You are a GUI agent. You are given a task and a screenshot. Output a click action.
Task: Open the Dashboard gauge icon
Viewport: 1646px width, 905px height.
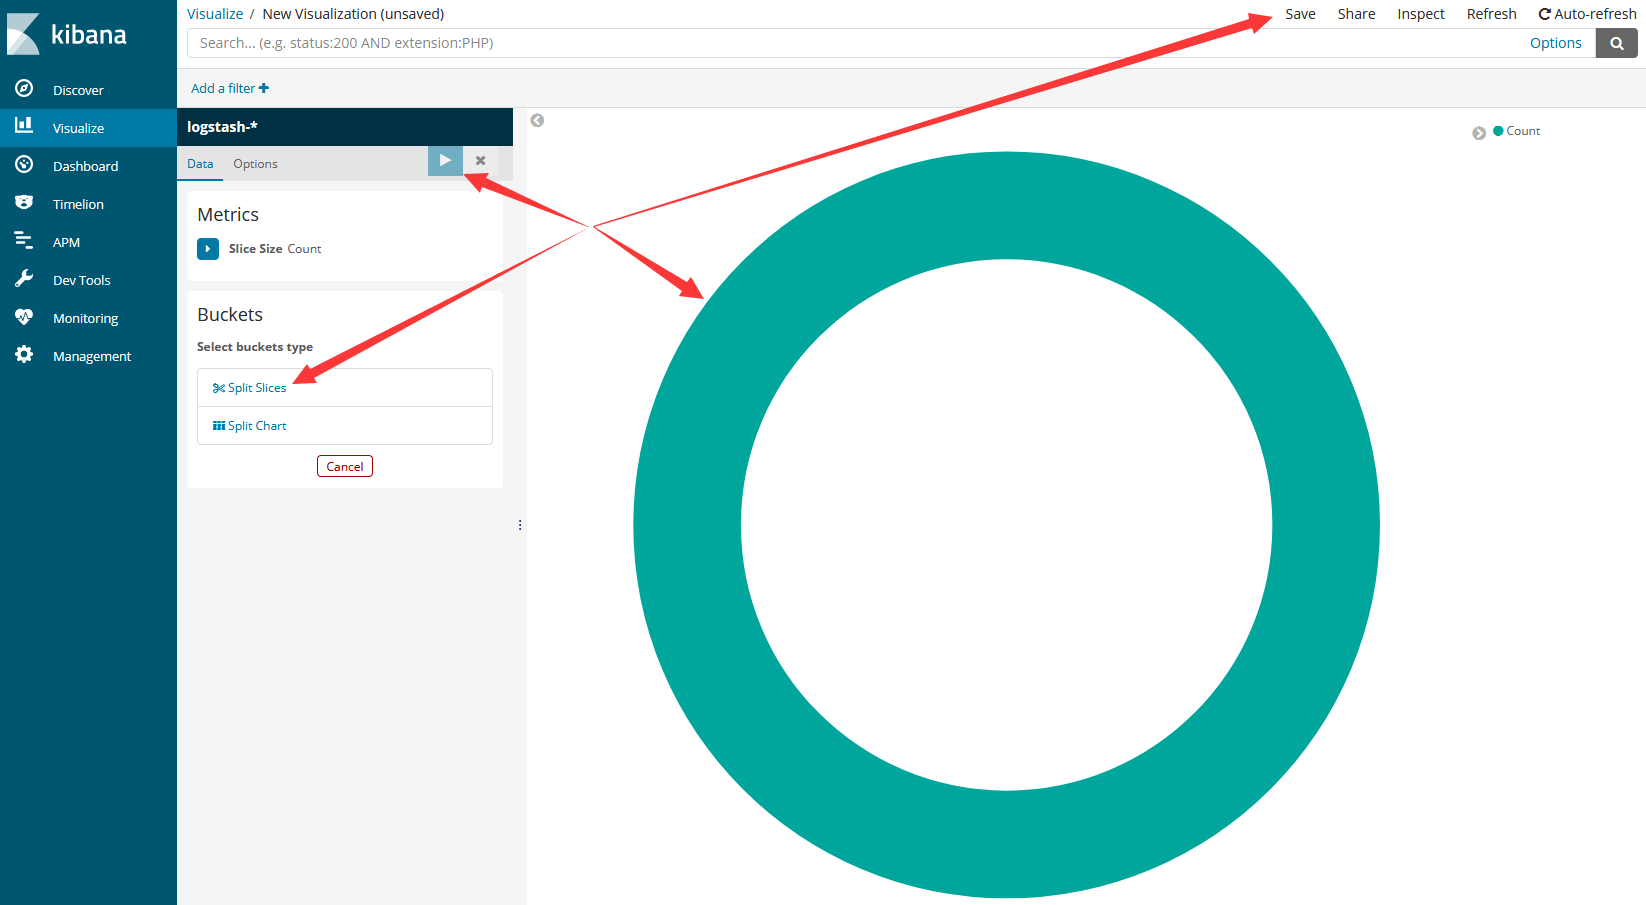tap(24, 165)
